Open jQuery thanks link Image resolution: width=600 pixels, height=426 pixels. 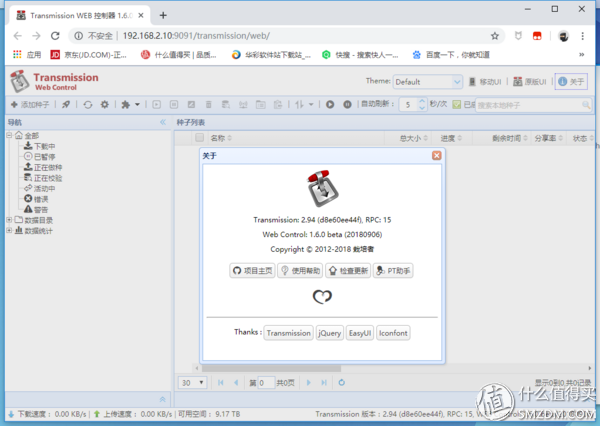click(x=329, y=333)
